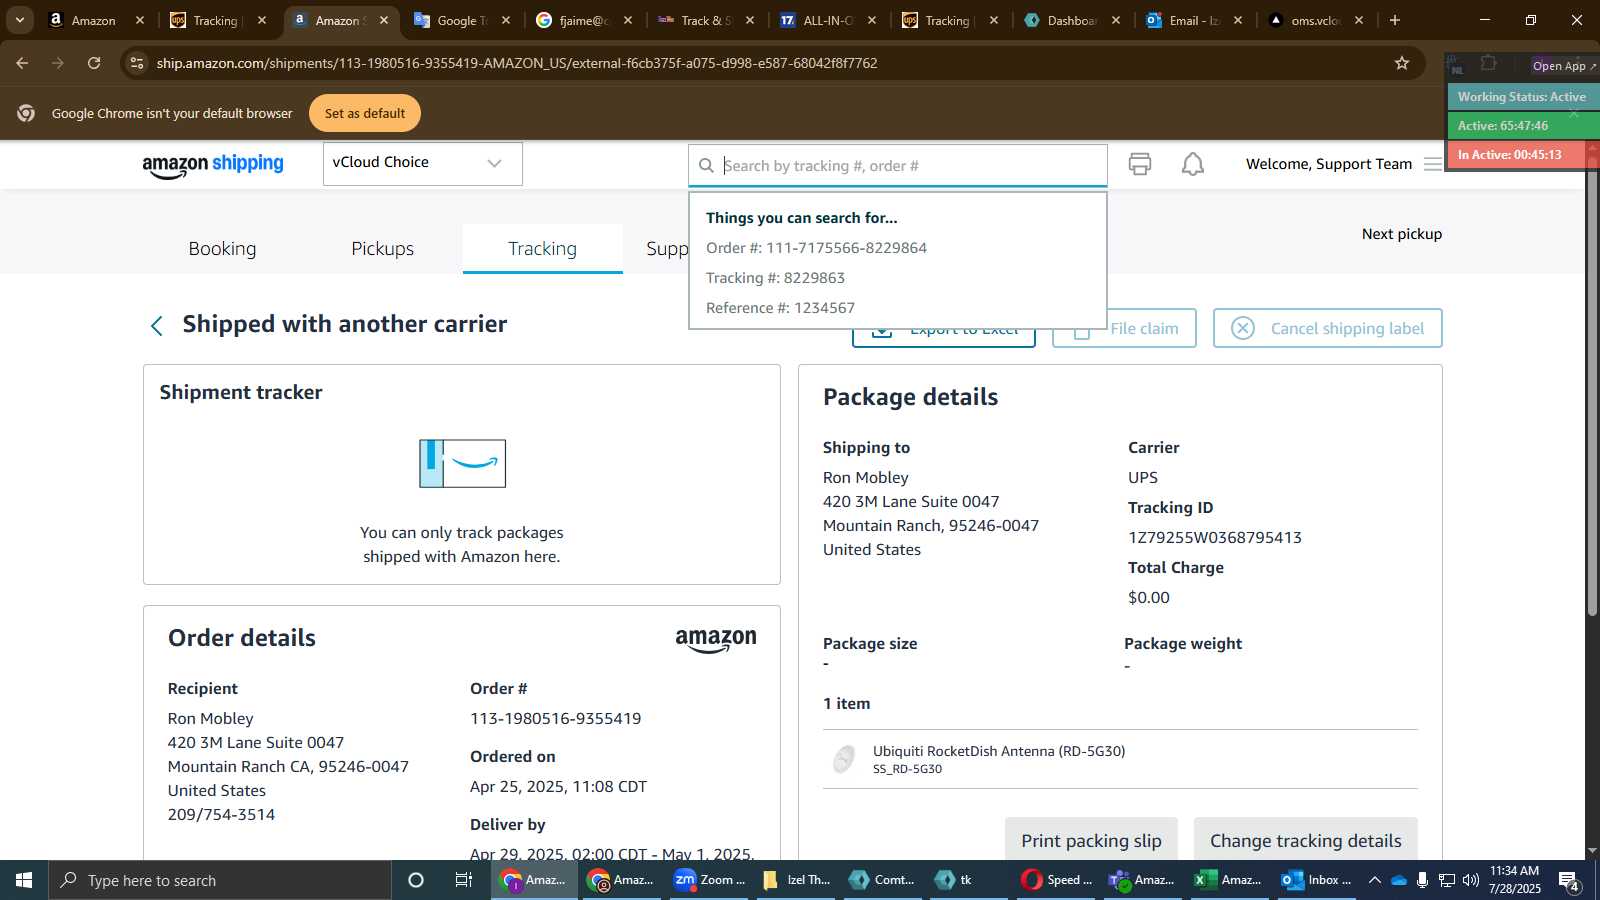Open the notification center icon
Image resolution: width=1600 pixels, height=900 pixels.
[1569, 880]
